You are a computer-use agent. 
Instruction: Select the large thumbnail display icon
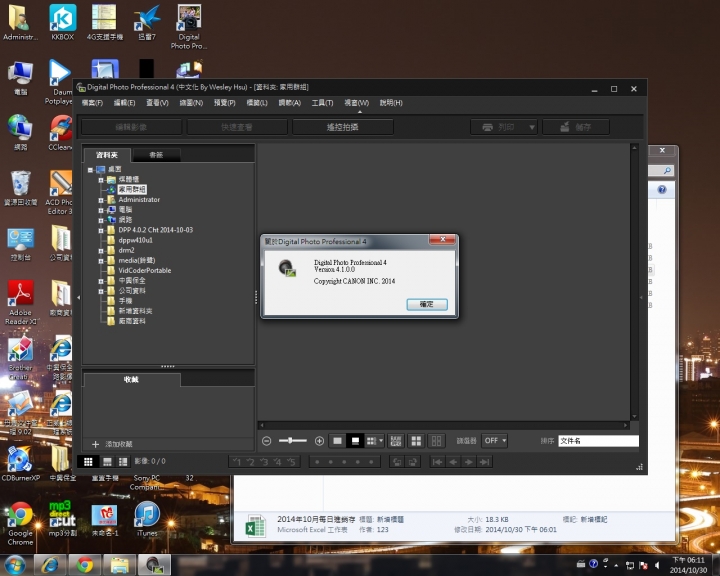tap(338, 441)
